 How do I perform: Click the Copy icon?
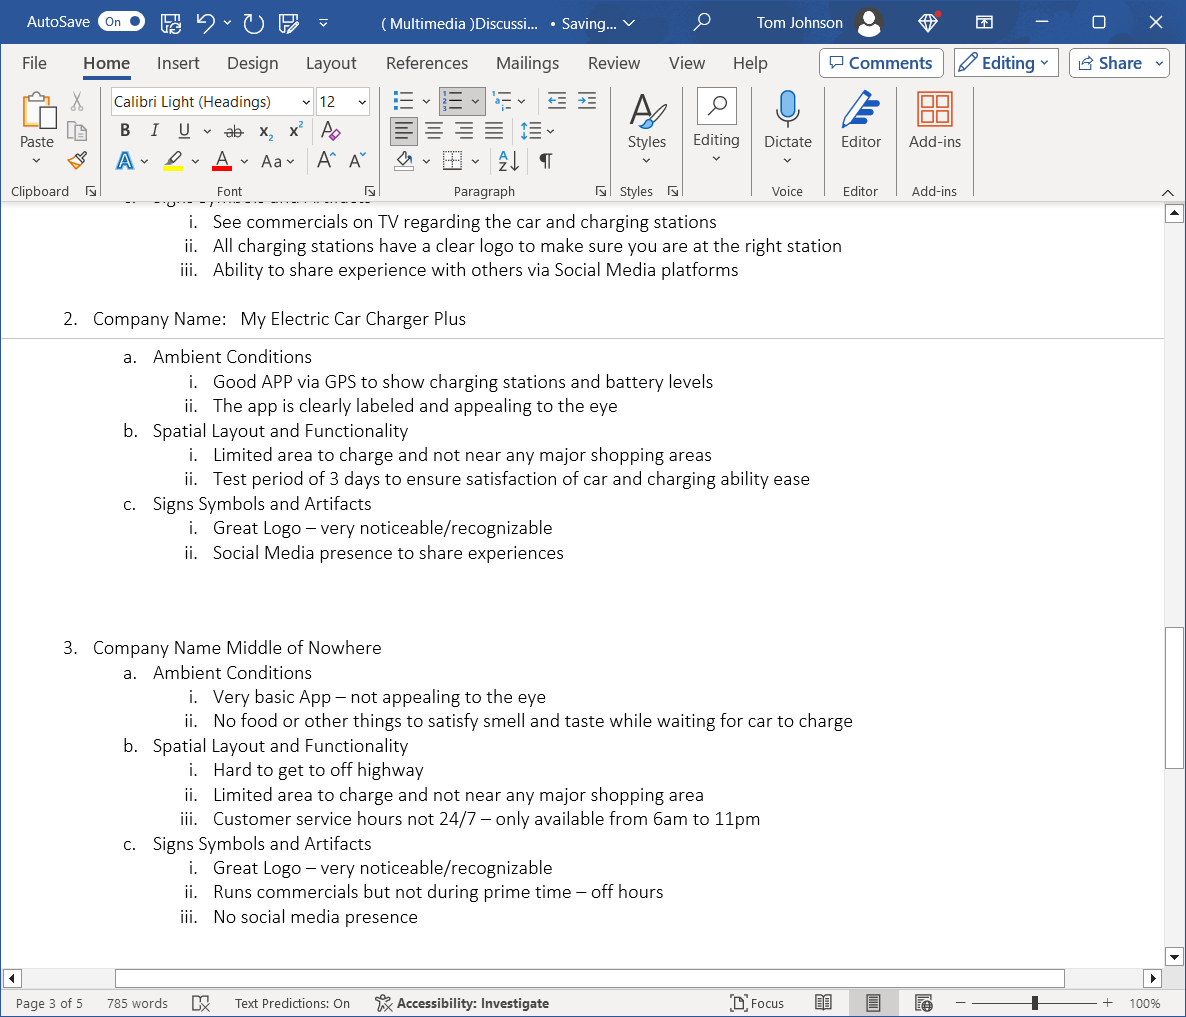pyautogui.click(x=77, y=132)
